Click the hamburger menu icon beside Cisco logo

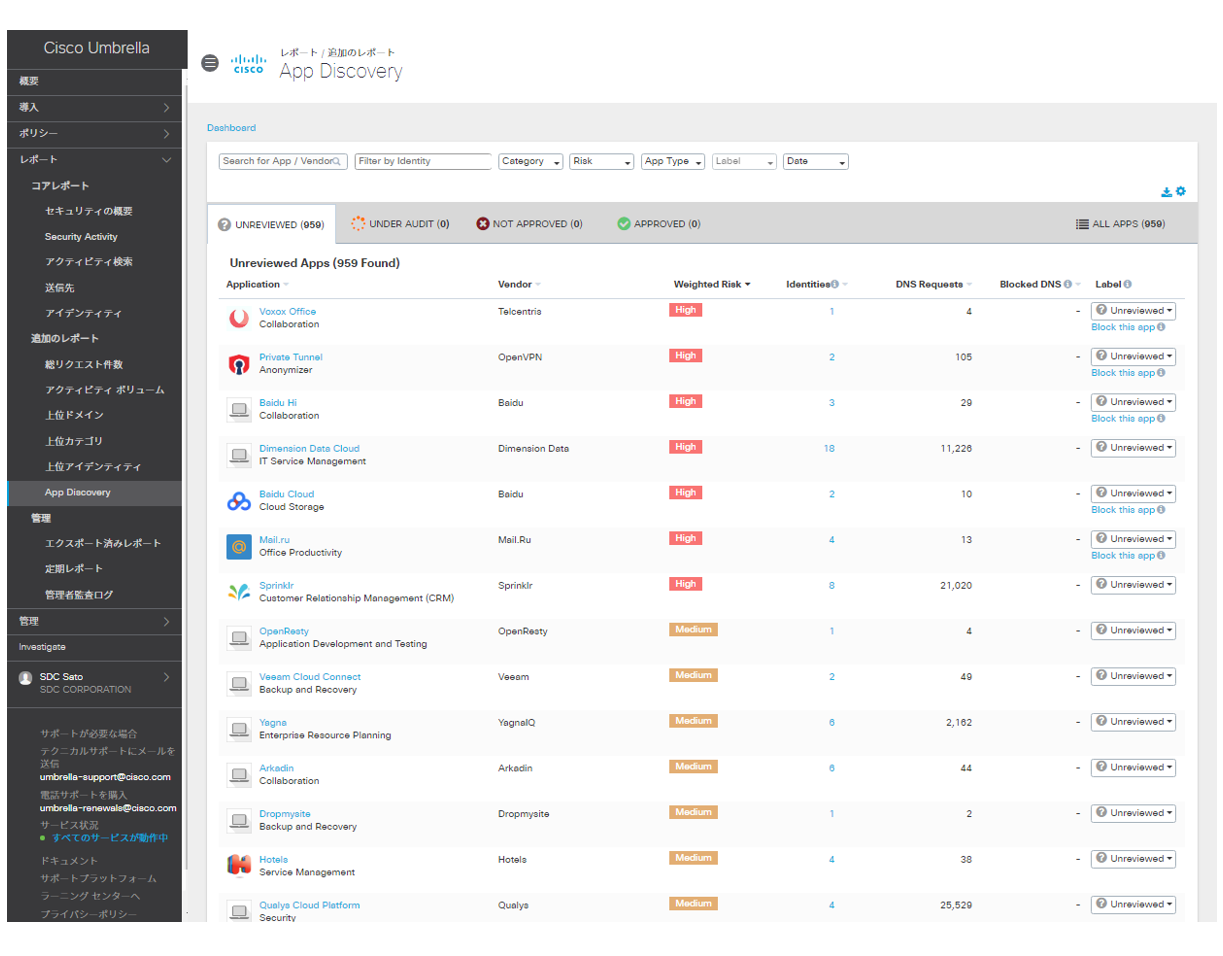pos(209,63)
